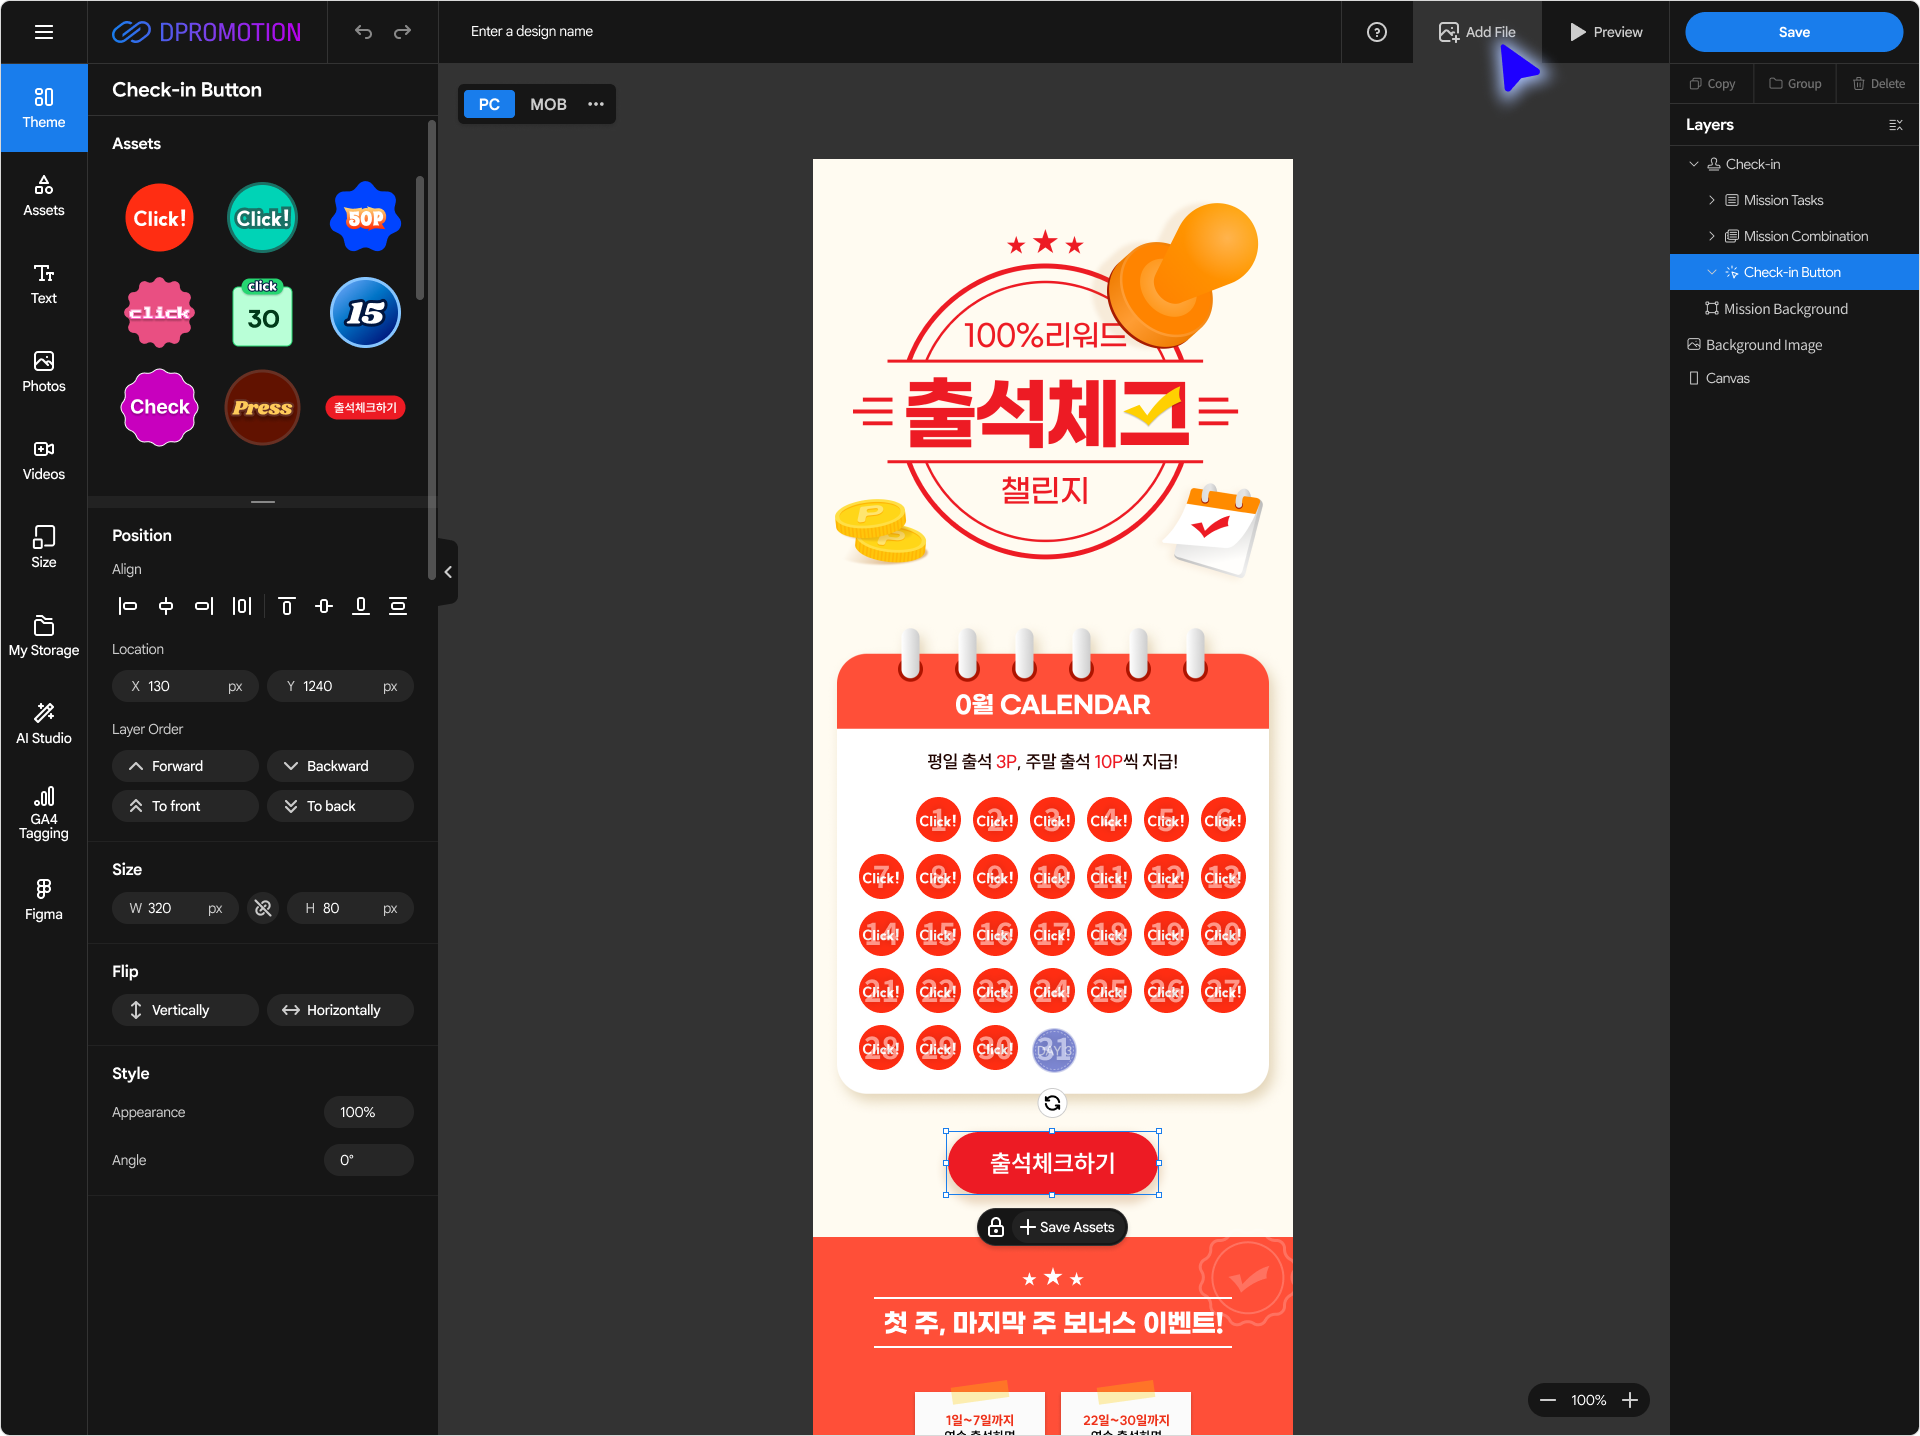Align selection vertical middle
This screenshot has height=1436, width=1920.
point(324,606)
